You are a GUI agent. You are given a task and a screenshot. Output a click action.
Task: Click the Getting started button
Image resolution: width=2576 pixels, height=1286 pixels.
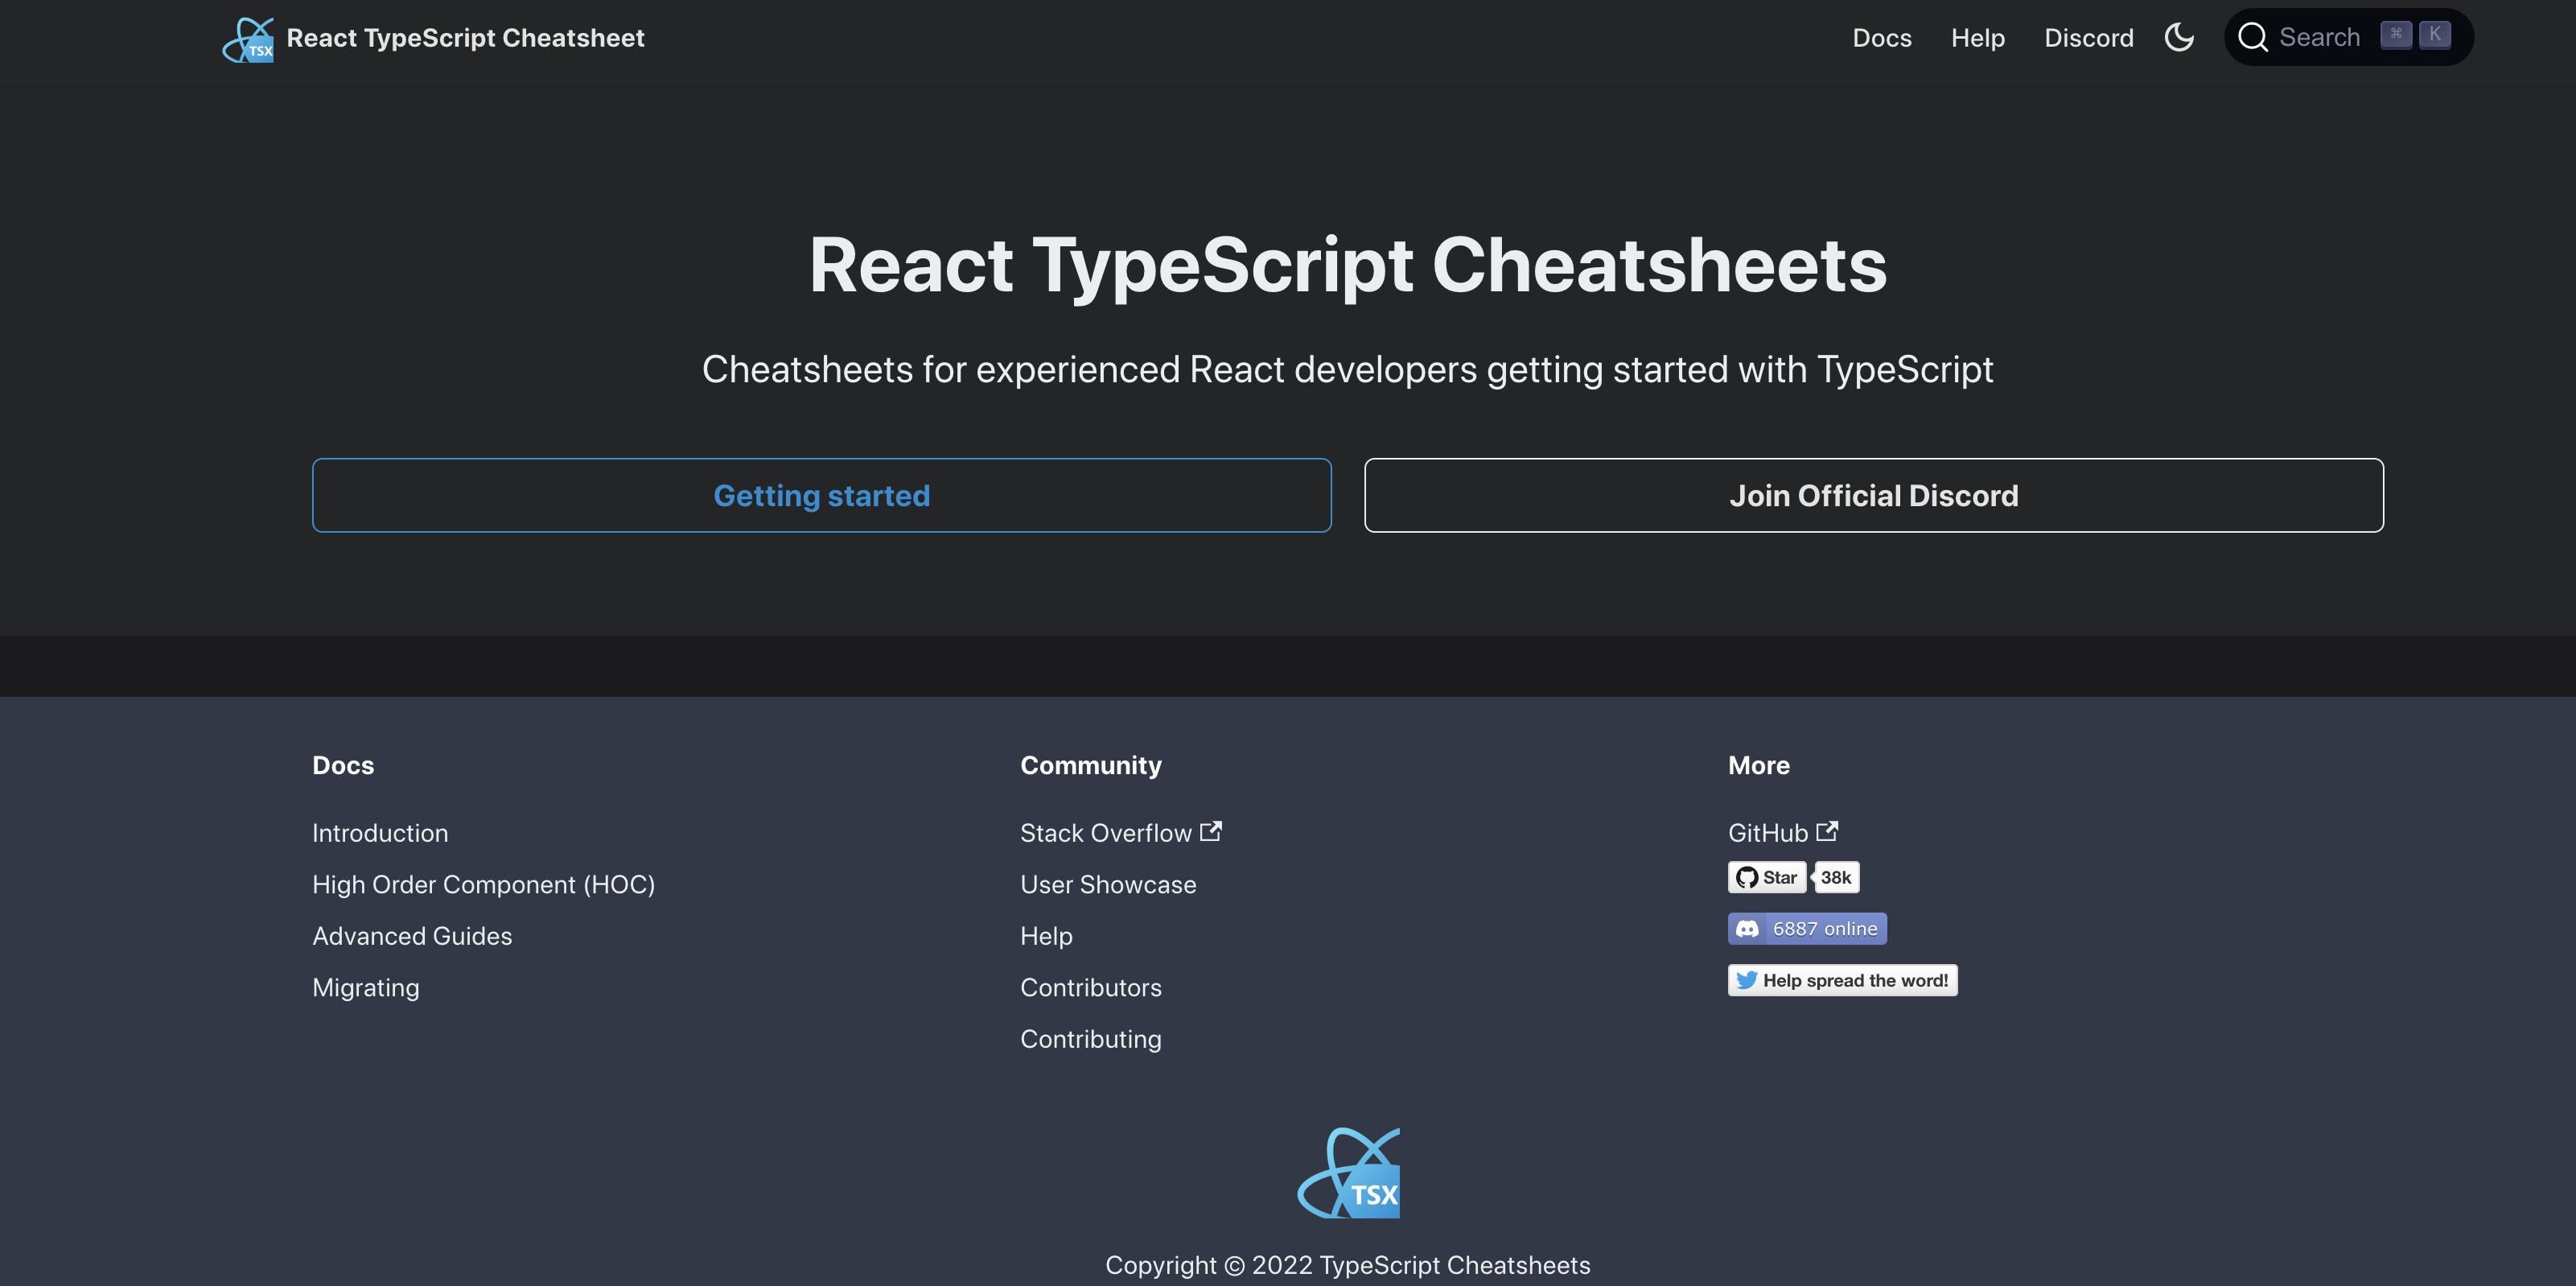point(821,494)
